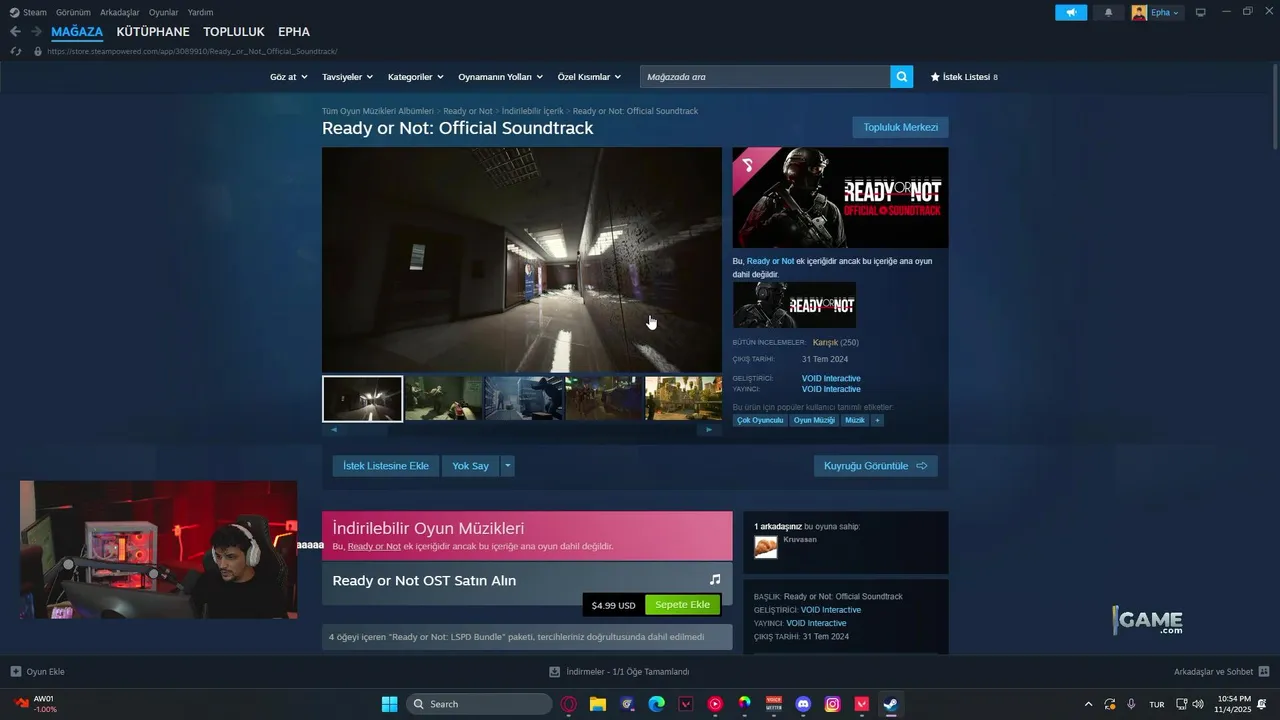Open the Windows Start menu

pos(389,704)
